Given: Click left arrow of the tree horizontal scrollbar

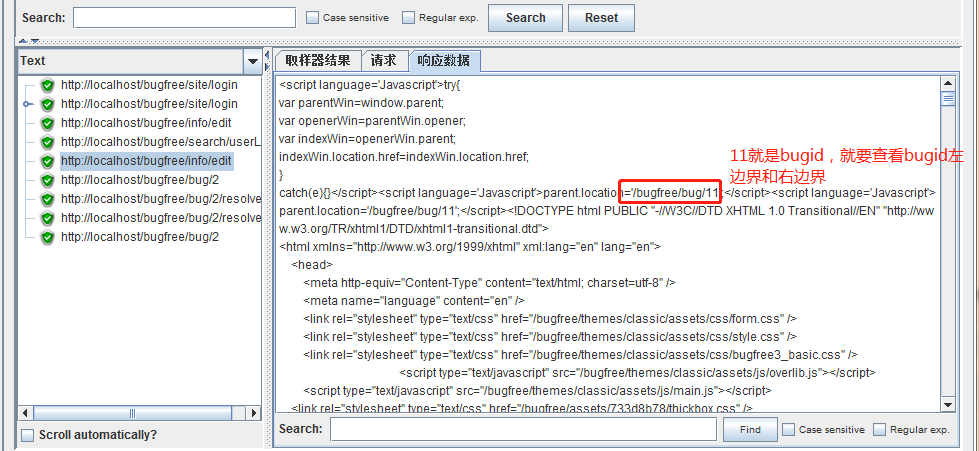Looking at the screenshot, I should click(25, 413).
